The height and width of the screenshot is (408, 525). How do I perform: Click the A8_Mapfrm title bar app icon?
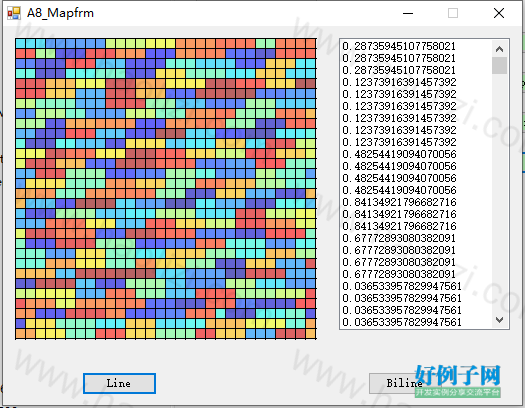14,13
